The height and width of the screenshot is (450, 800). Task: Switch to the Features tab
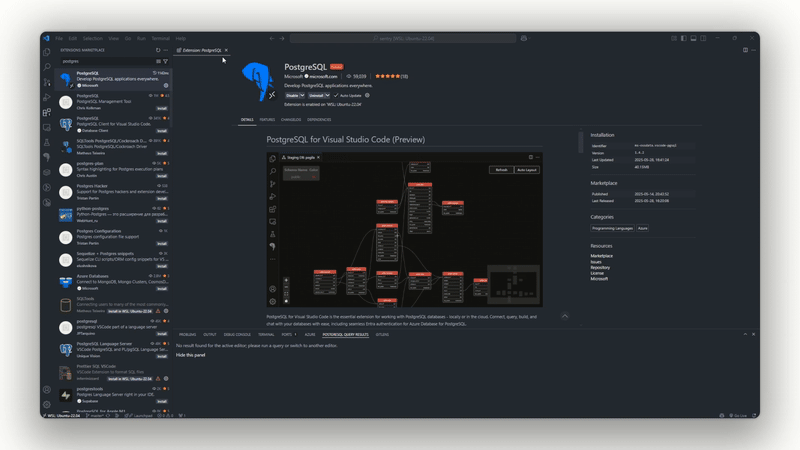coord(267,120)
